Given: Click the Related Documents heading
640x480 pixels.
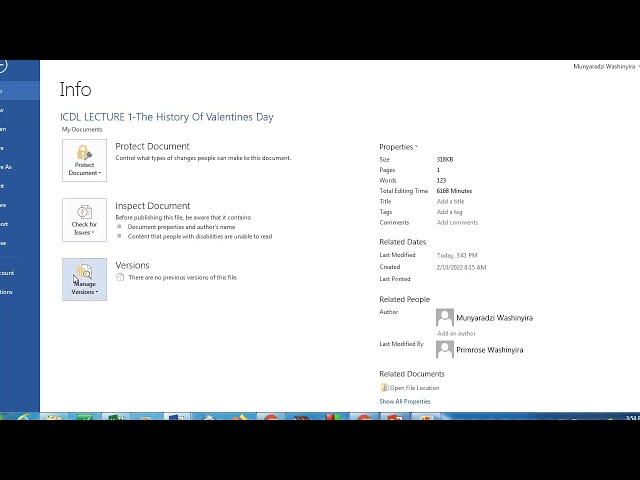Looking at the screenshot, I should pos(412,374).
